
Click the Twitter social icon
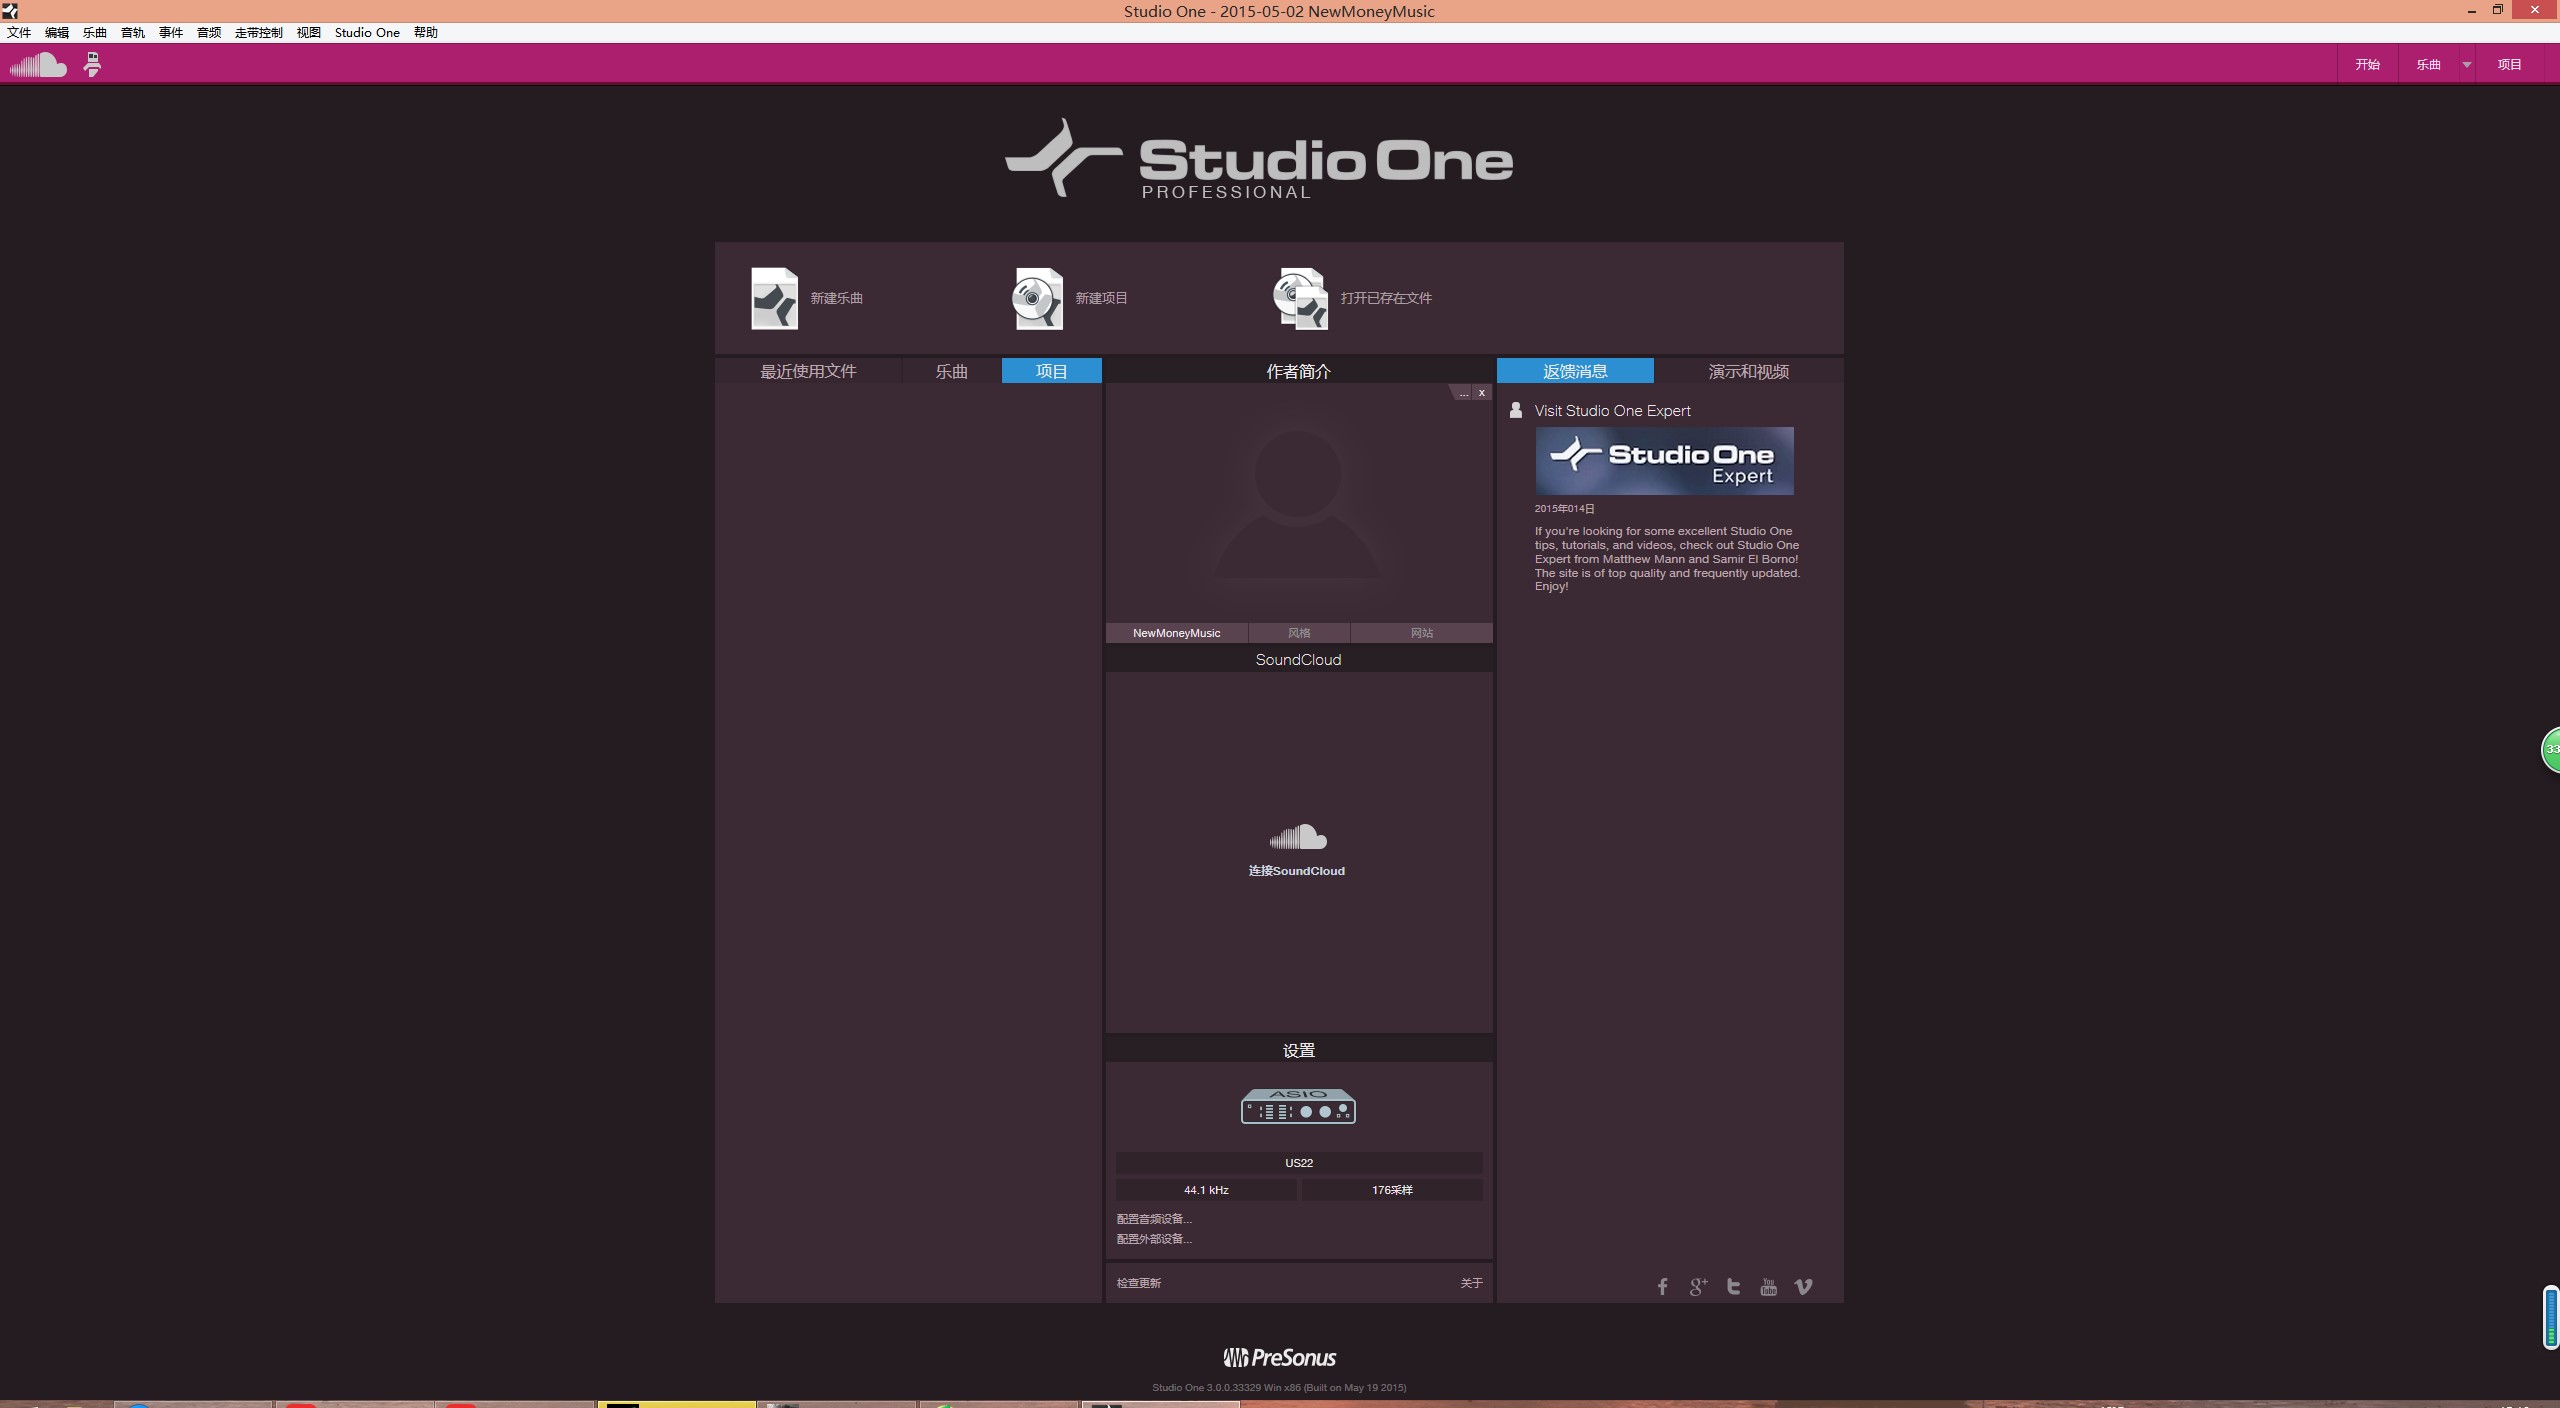click(x=1733, y=1287)
